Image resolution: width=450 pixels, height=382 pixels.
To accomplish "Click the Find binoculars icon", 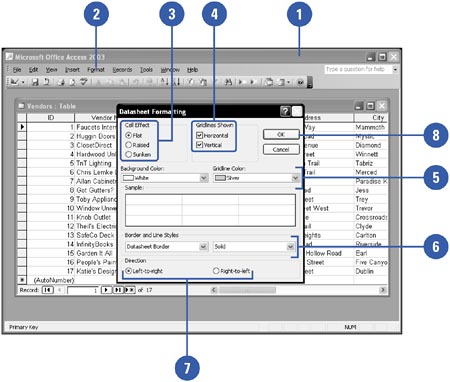I will pos(228,82).
